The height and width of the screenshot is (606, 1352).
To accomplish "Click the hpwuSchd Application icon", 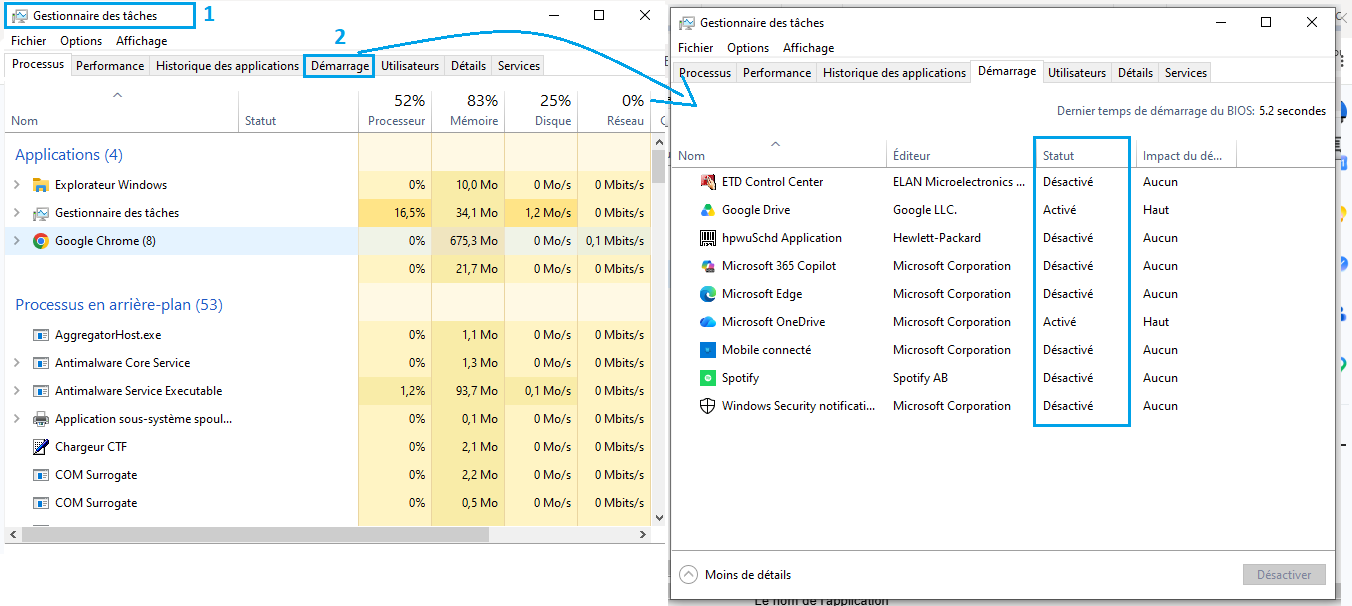I will click(708, 238).
